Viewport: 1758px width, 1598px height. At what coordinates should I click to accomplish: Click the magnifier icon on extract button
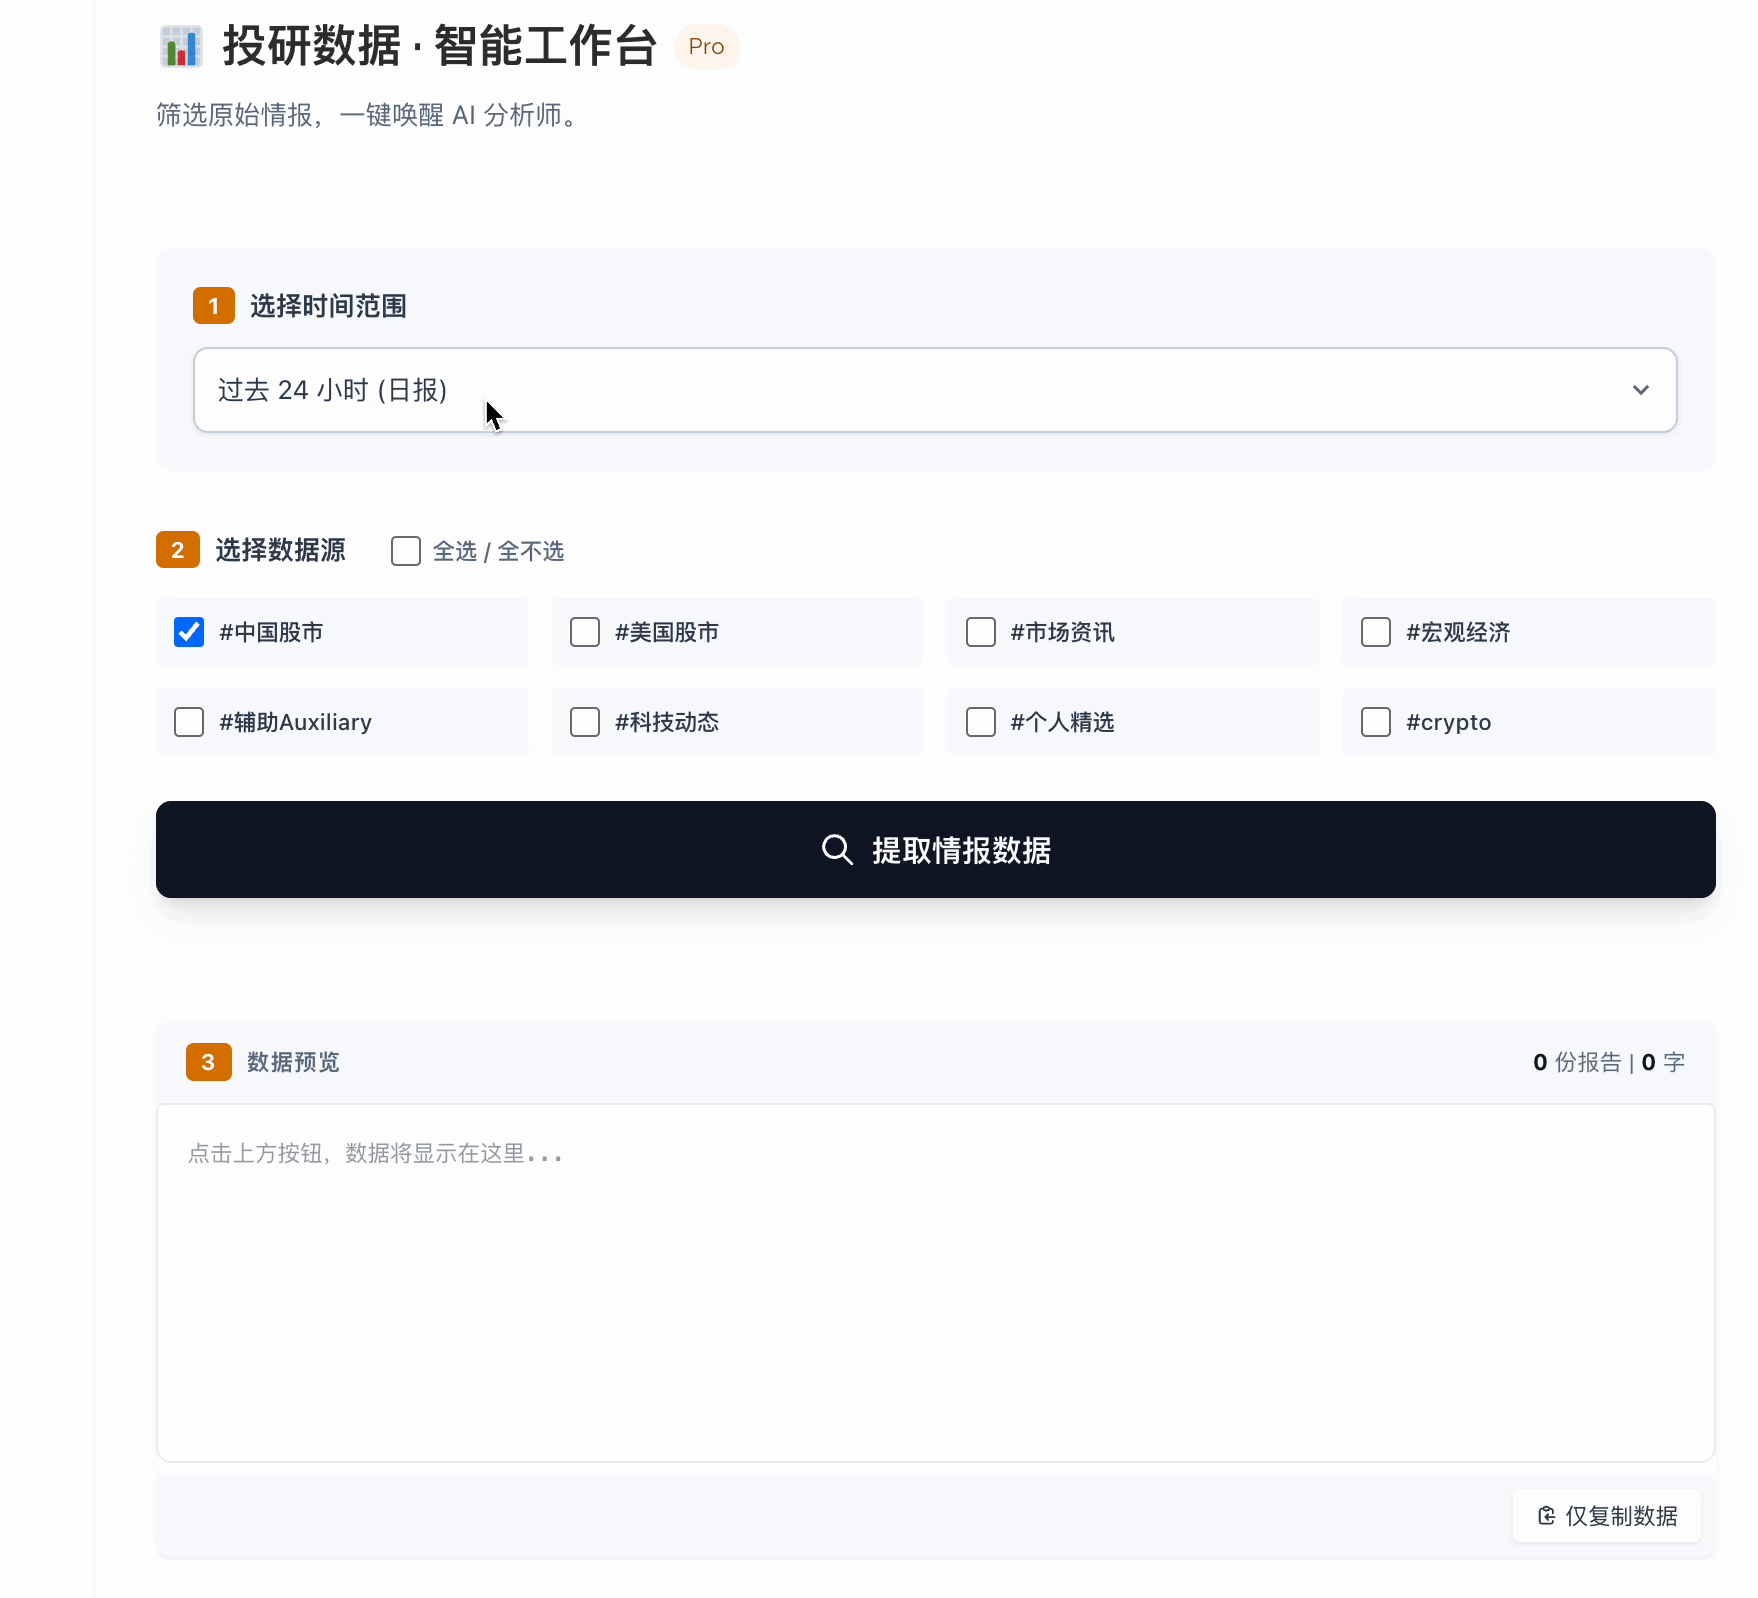[x=837, y=850]
